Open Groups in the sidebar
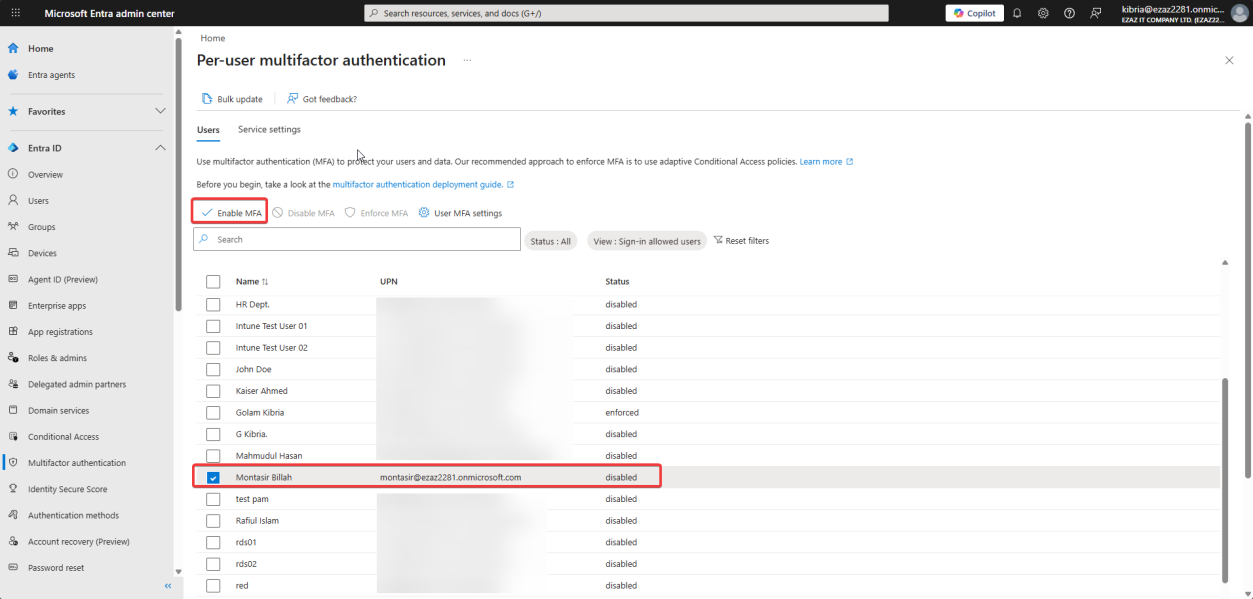 click(41, 227)
